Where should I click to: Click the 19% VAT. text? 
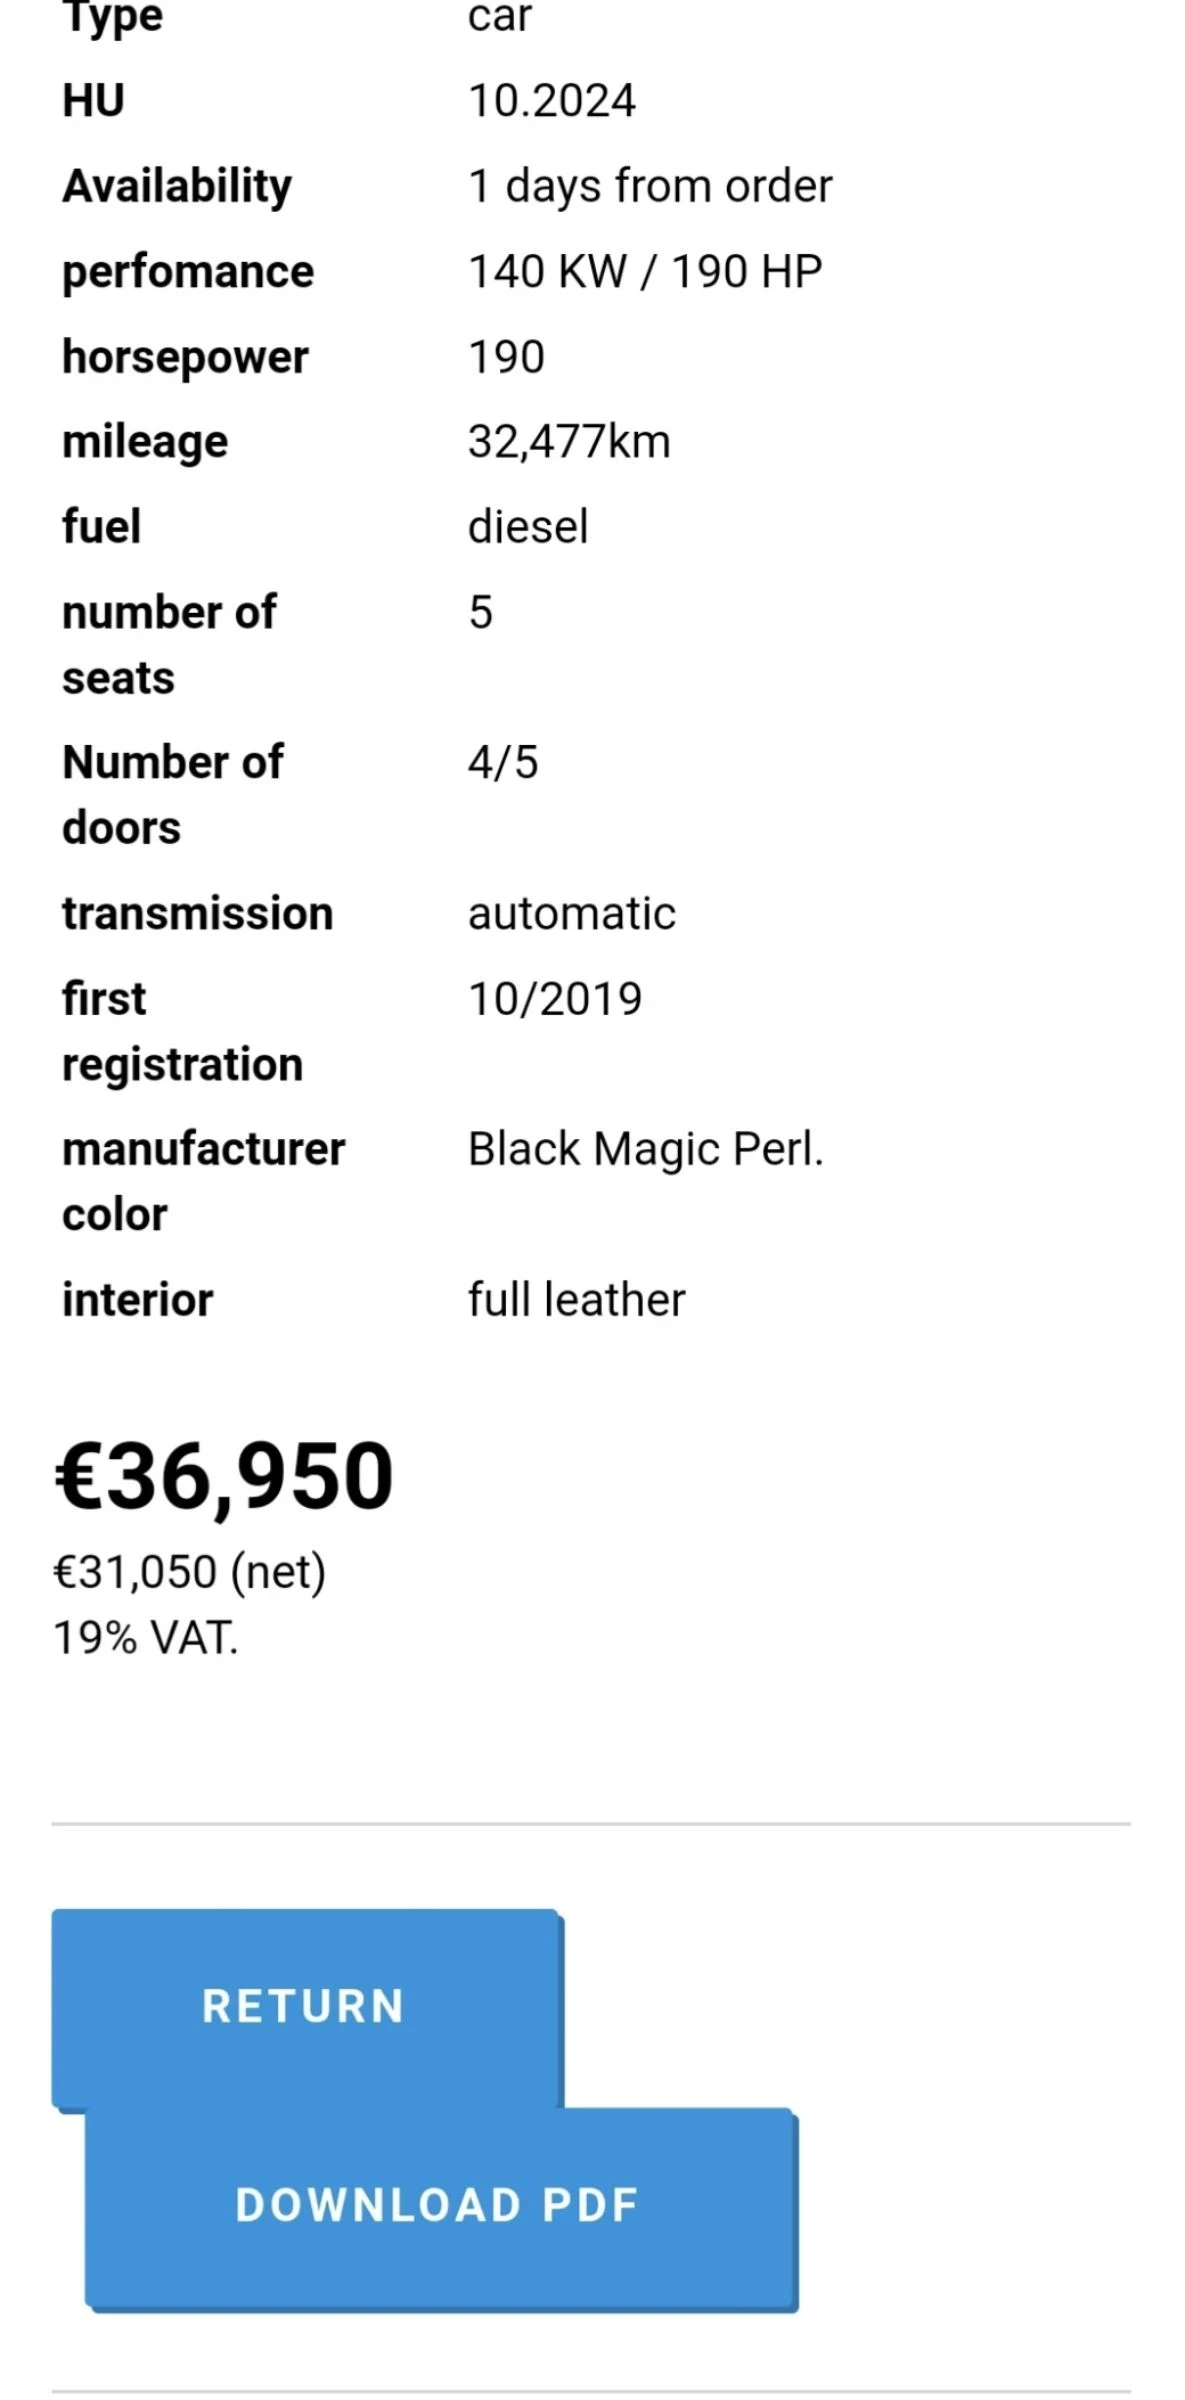click(x=146, y=1638)
